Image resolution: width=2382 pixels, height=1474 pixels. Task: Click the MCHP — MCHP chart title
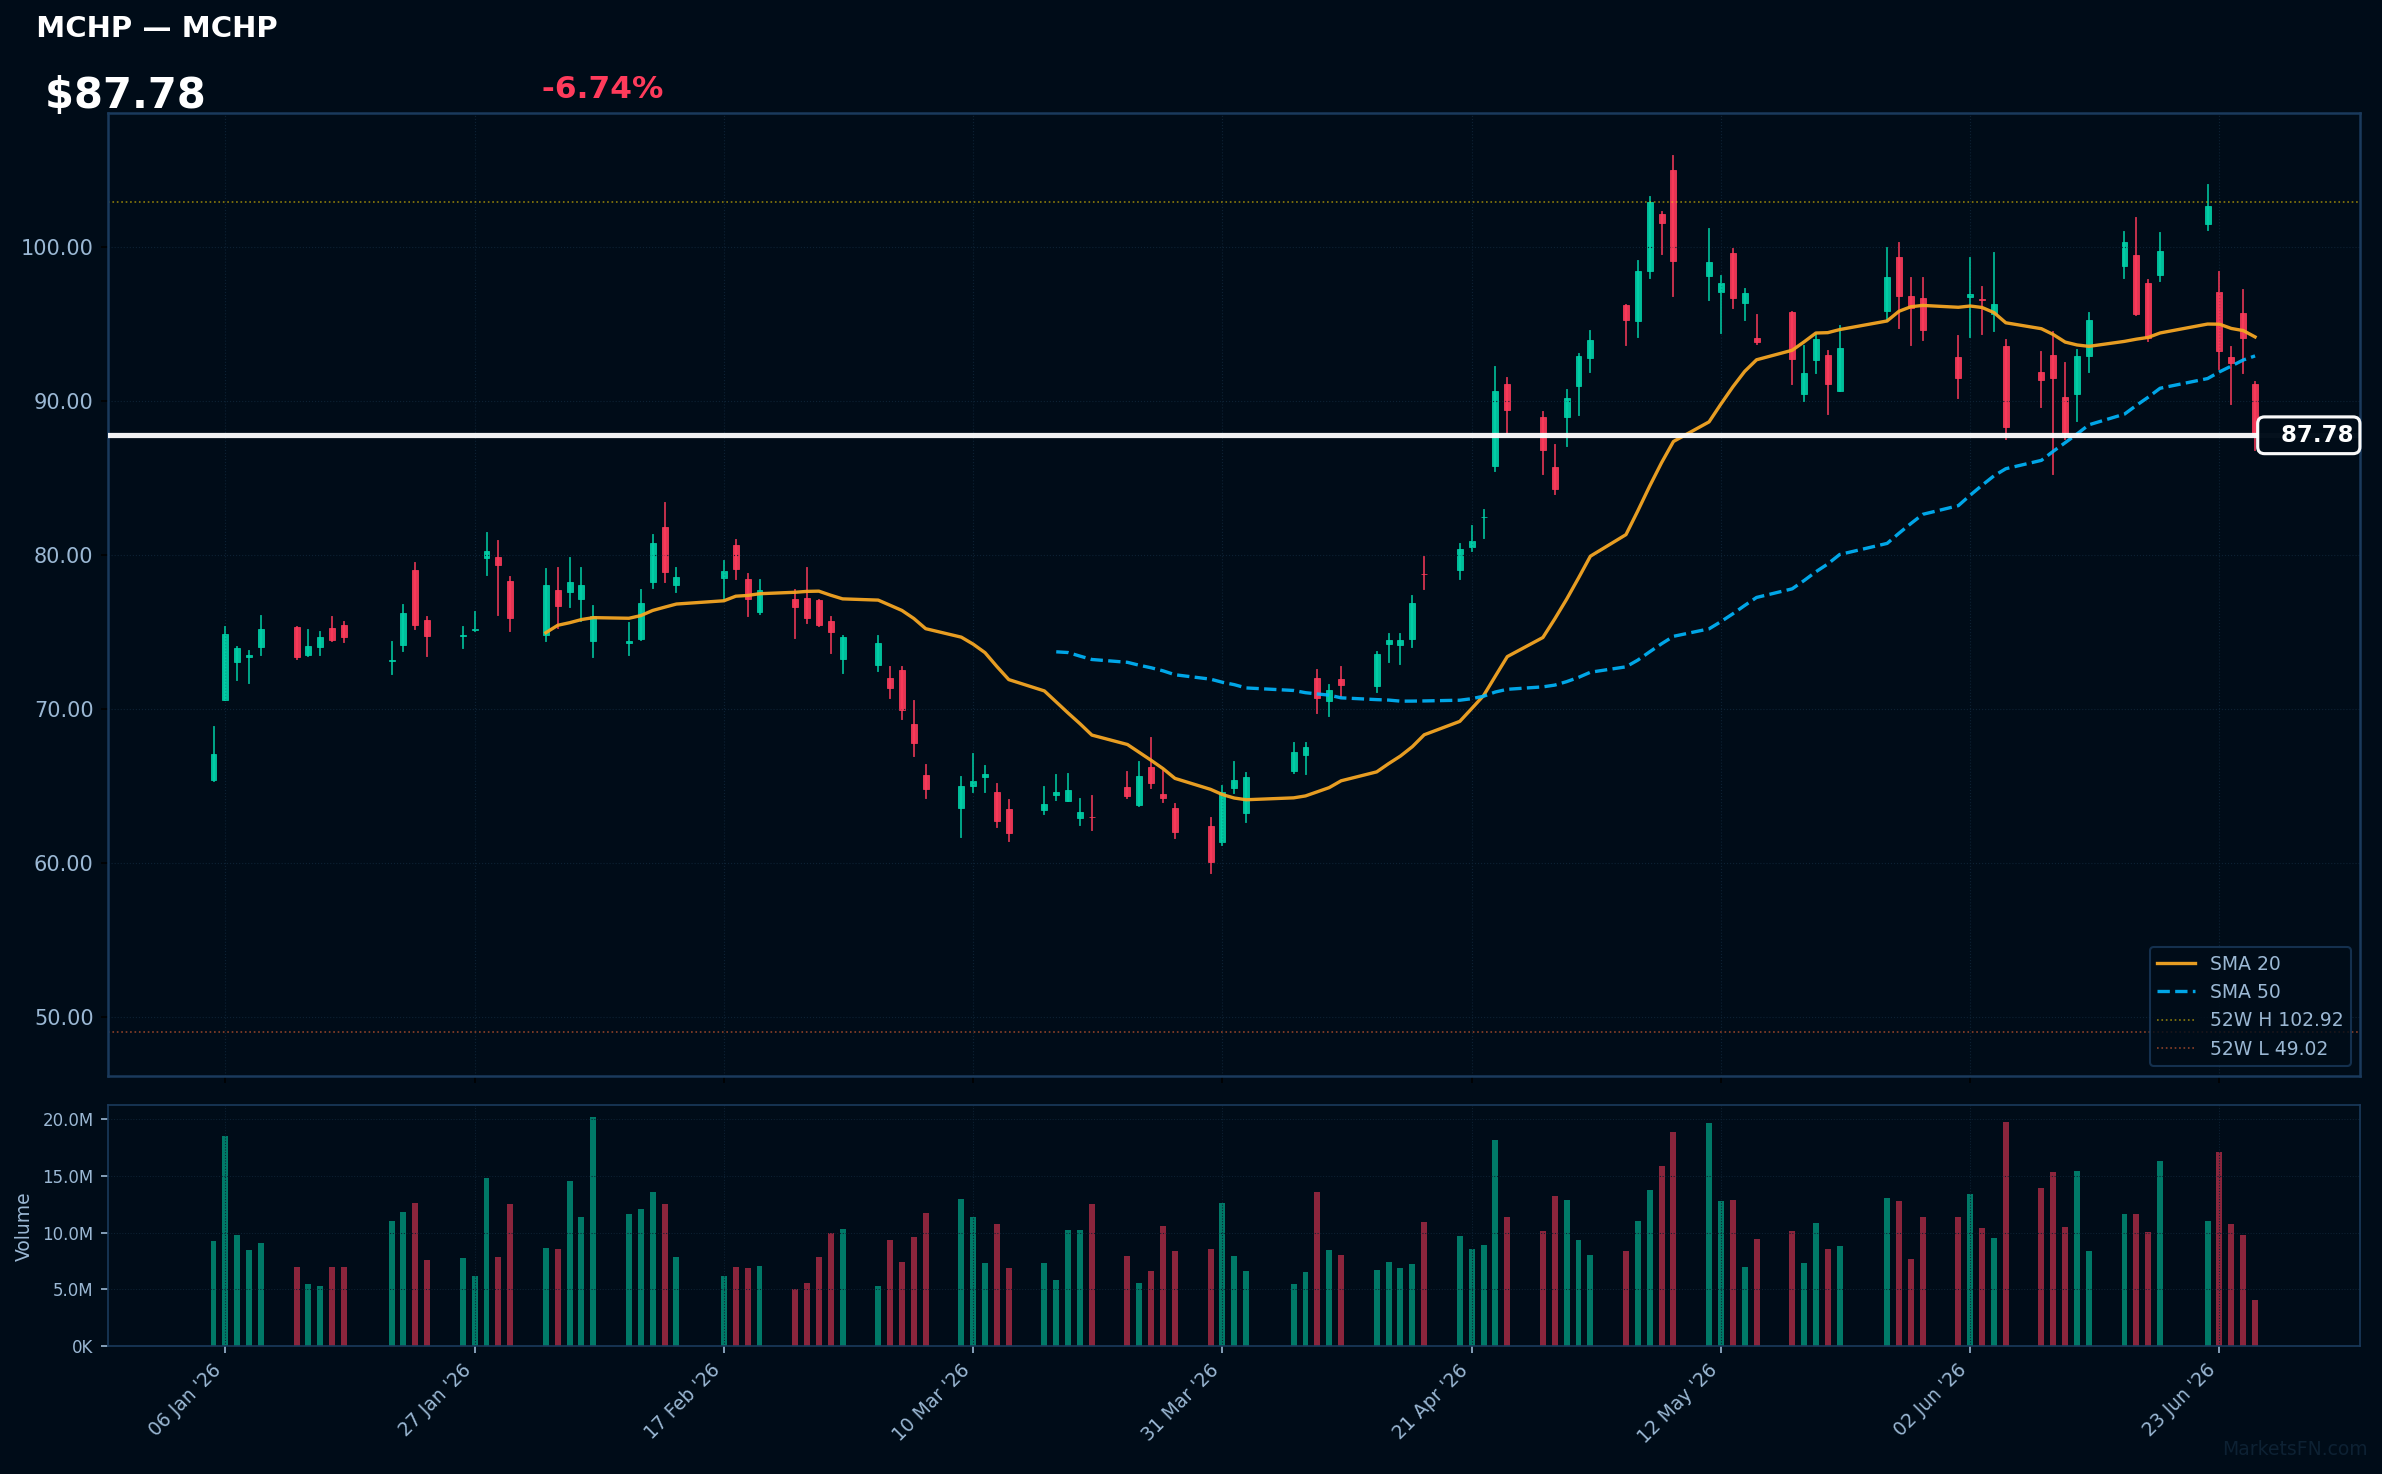(157, 27)
